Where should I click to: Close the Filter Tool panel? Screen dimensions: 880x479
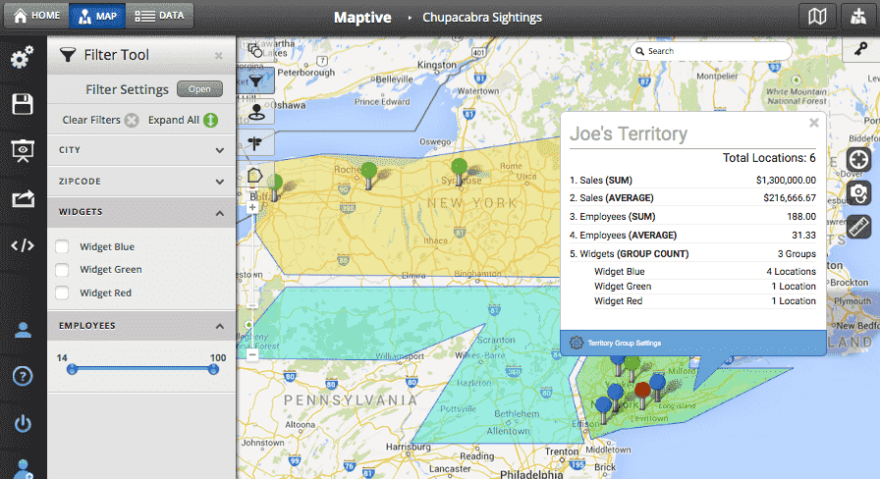click(x=218, y=56)
